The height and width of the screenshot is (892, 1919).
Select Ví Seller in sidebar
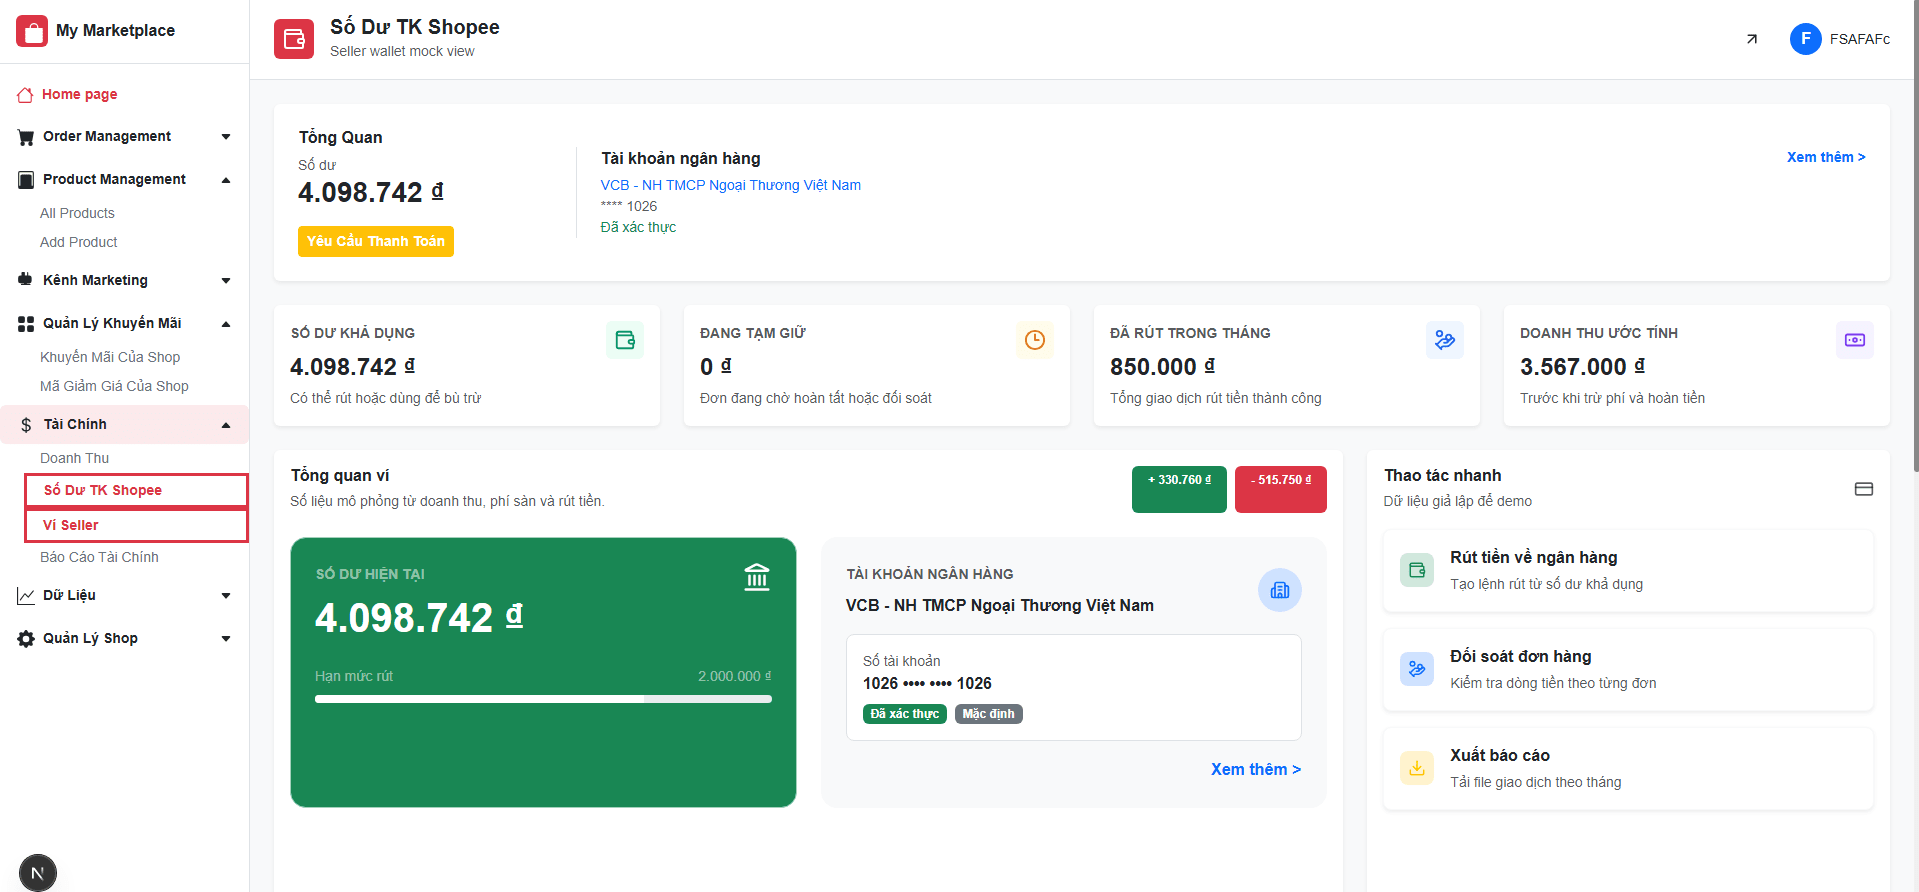point(136,525)
